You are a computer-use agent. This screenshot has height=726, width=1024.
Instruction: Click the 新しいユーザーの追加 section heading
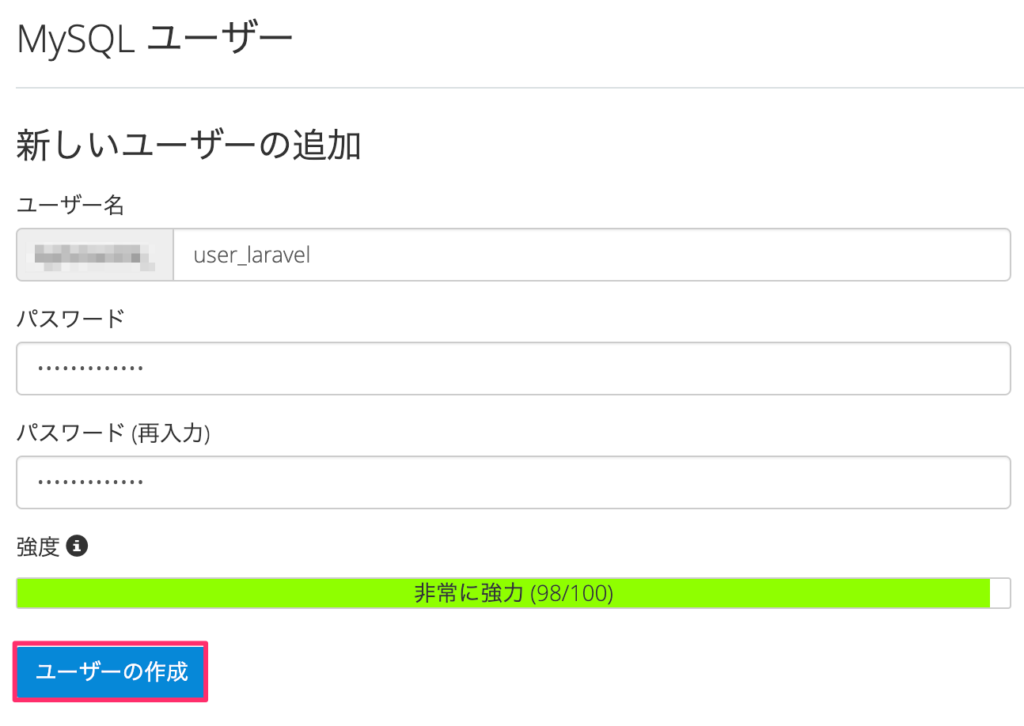[189, 145]
